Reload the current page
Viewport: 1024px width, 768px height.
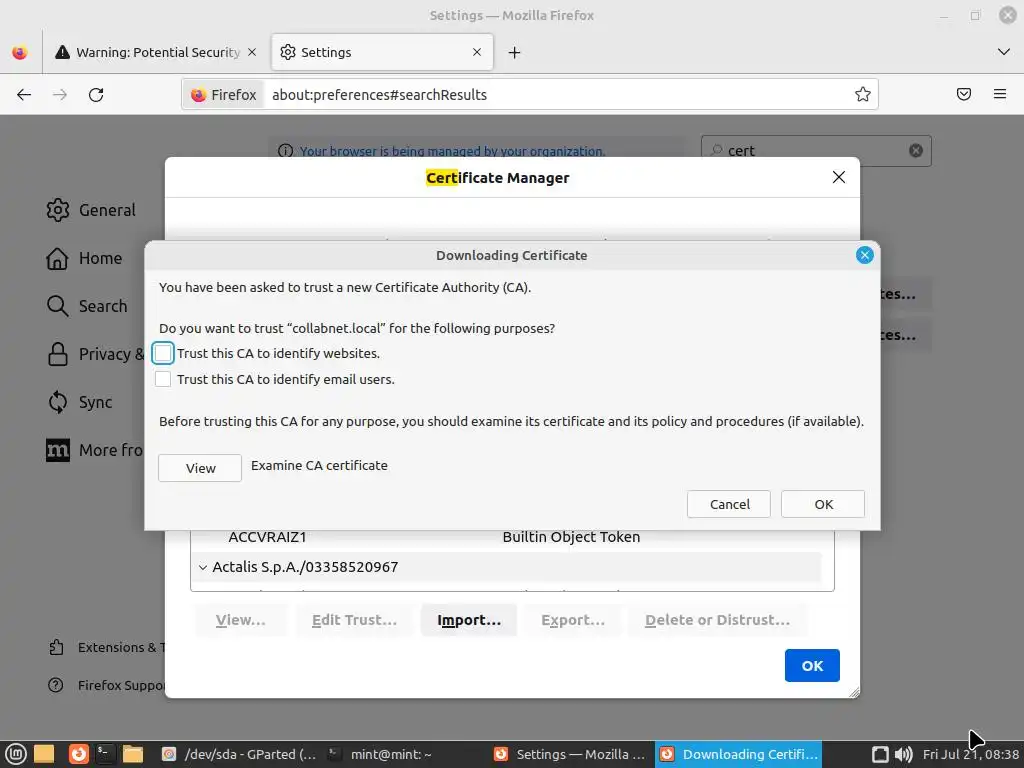(x=96, y=95)
